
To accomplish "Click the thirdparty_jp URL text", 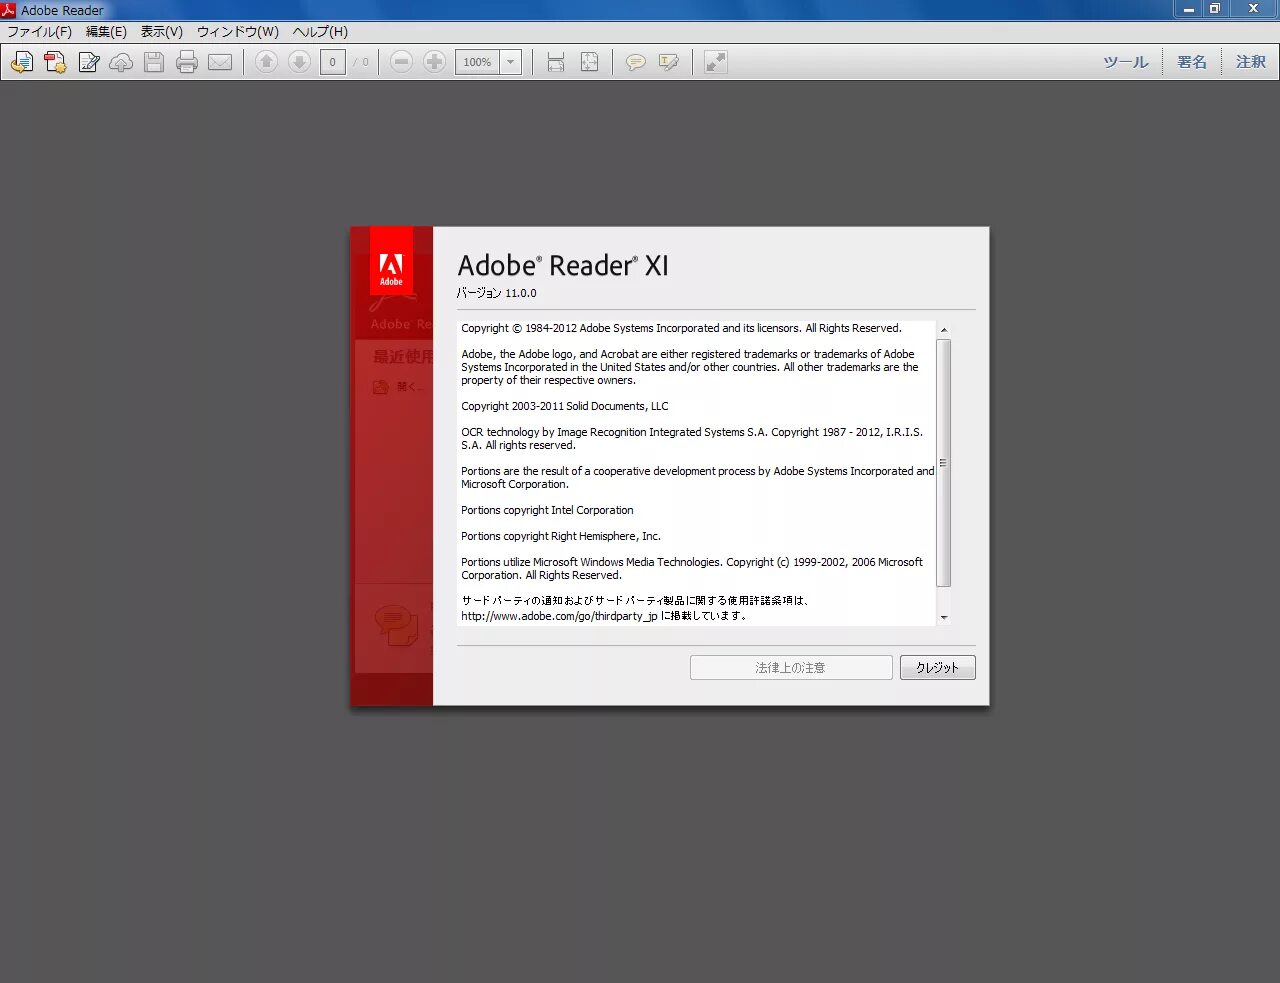I will click(x=560, y=616).
